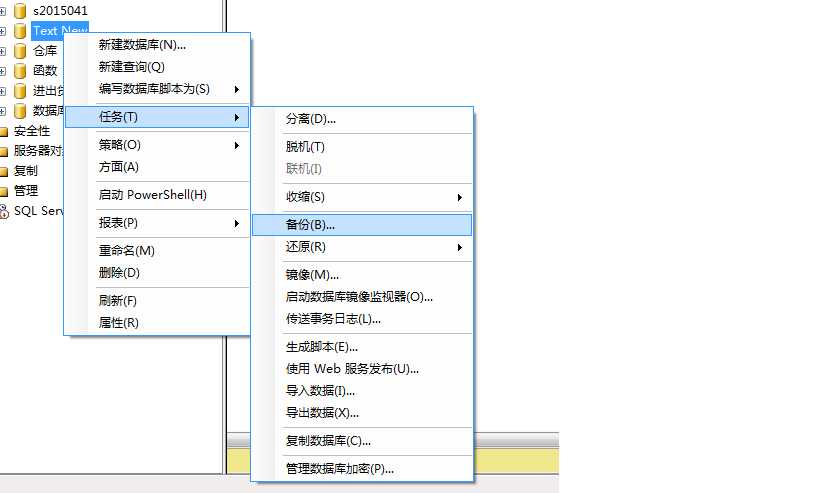819x493 pixels.
Task: Click the s2015041 database icon
Action: [x=20, y=10]
